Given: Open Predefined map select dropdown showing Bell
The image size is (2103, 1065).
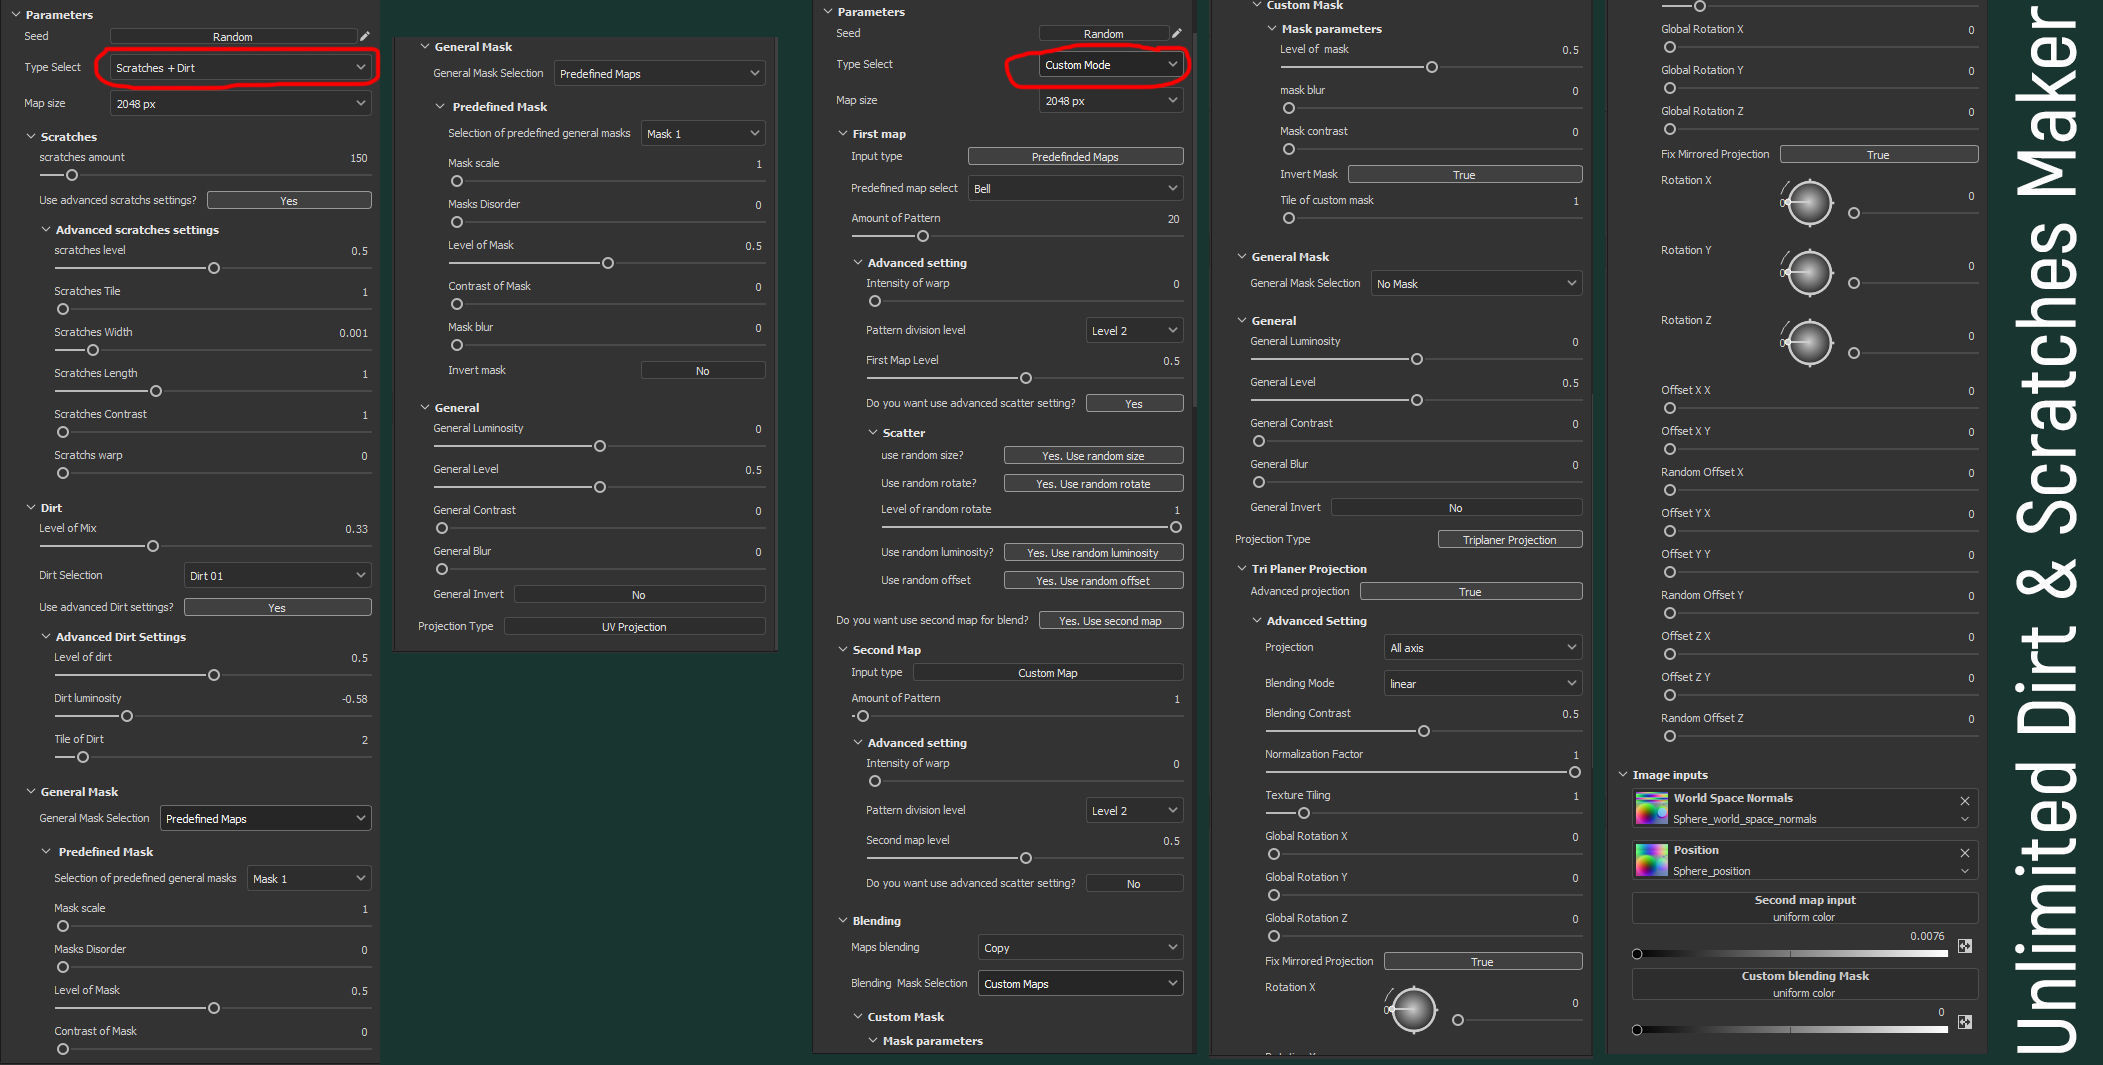Looking at the screenshot, I should tap(1075, 189).
